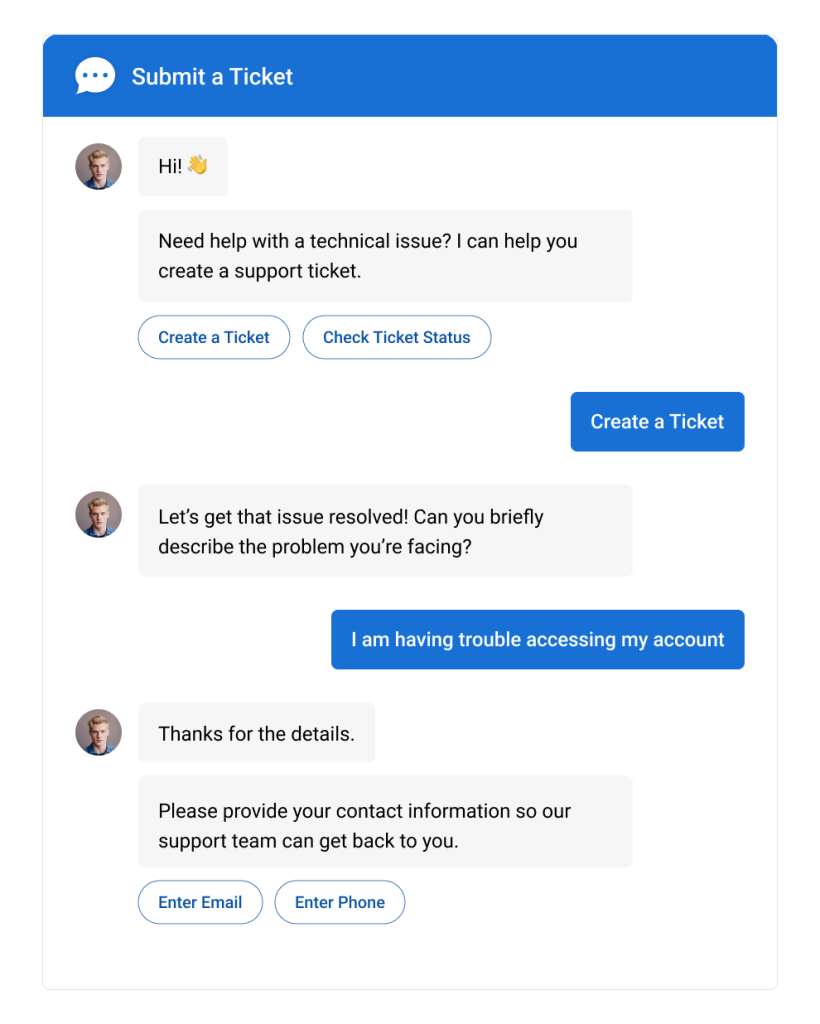This screenshot has height=1024, width=820.
Task: Click the agent avatar beside the Hi message
Action: [98, 166]
